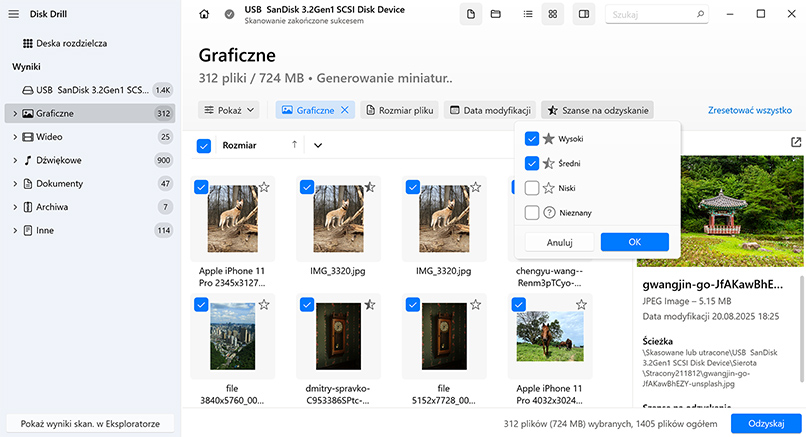Click Pokaż wyniki skan. w Eksploratorze

(90, 424)
